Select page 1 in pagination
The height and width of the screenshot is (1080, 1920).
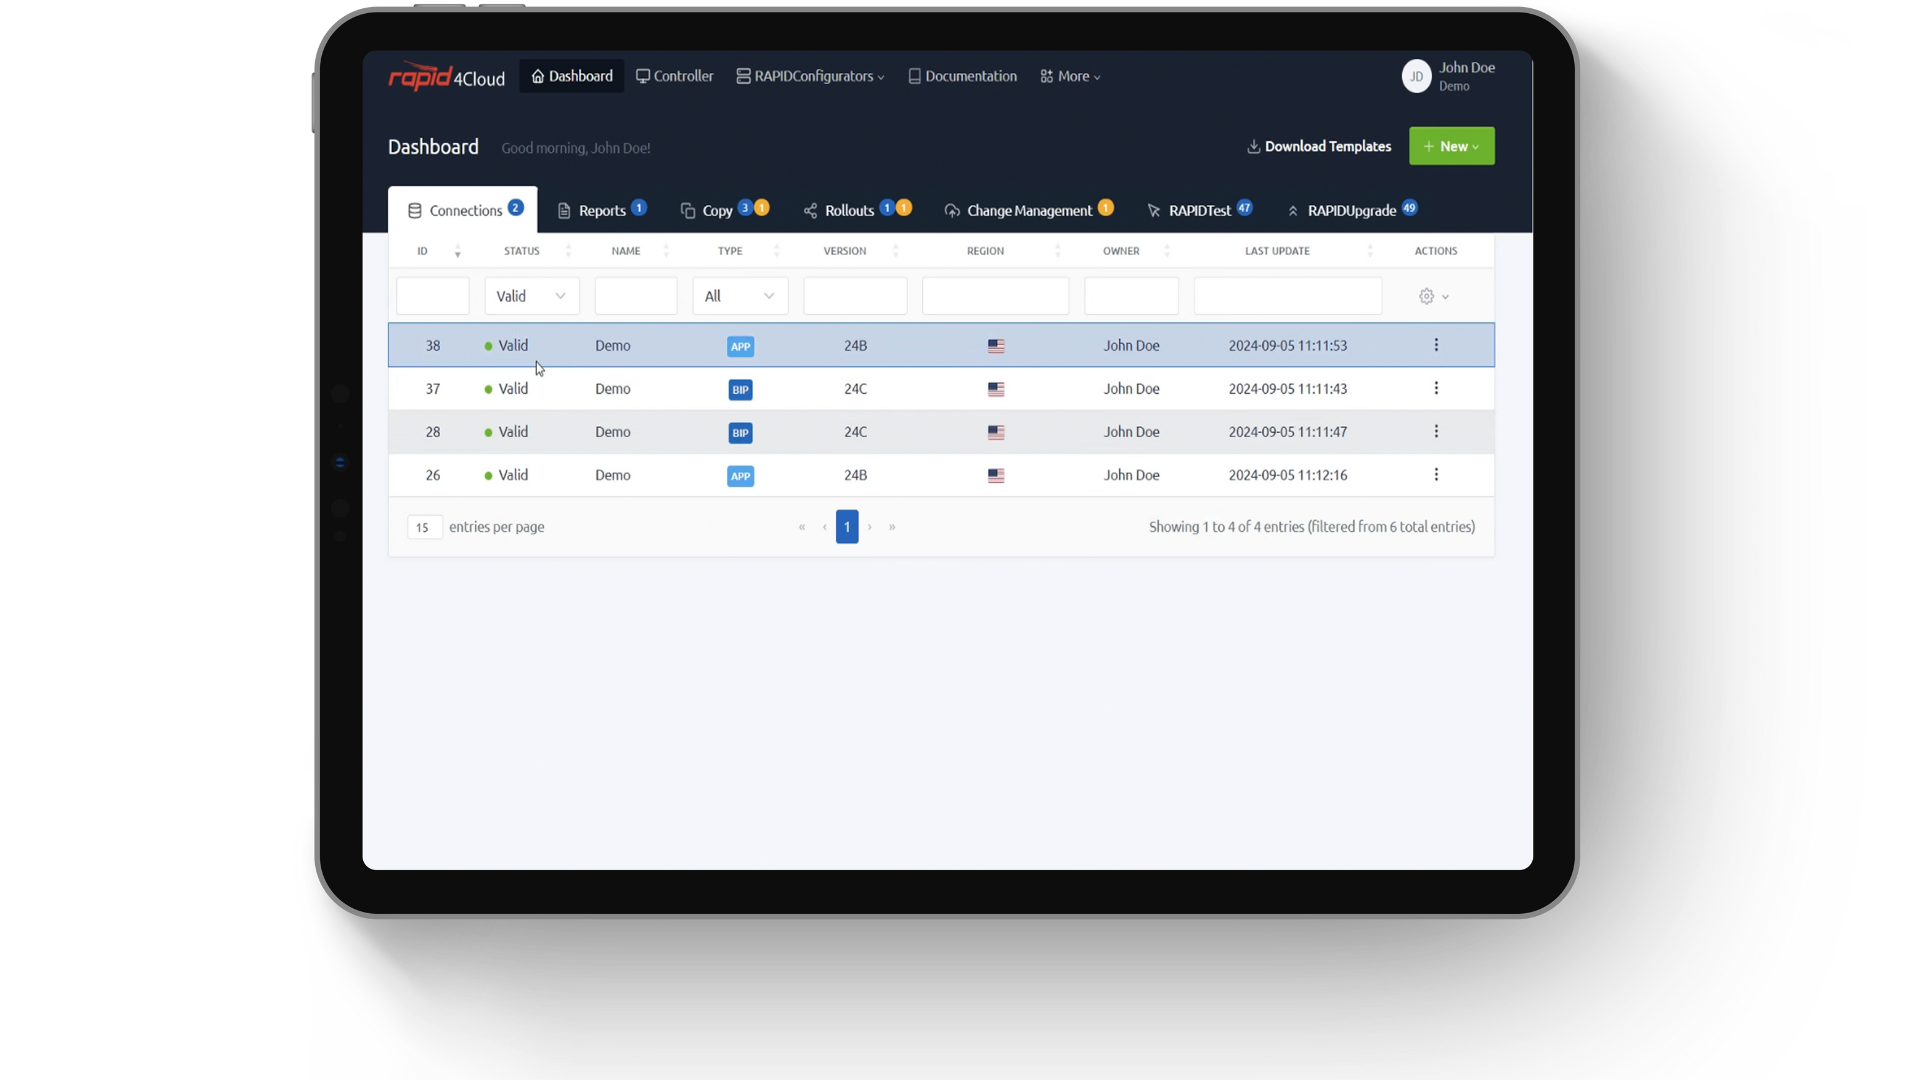click(x=847, y=527)
